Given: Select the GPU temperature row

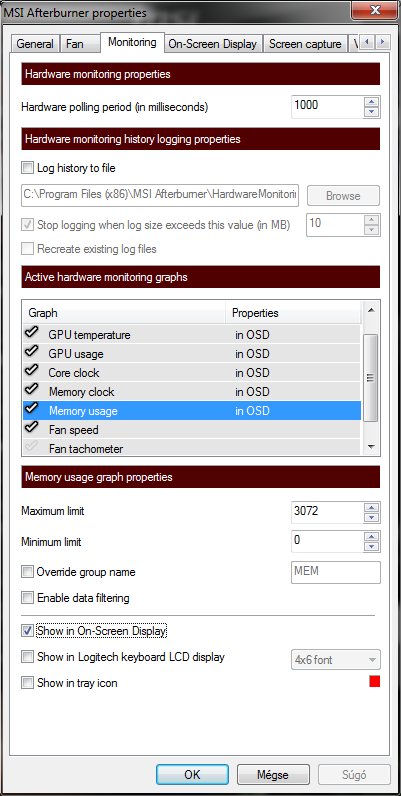Looking at the screenshot, I should tap(192, 335).
